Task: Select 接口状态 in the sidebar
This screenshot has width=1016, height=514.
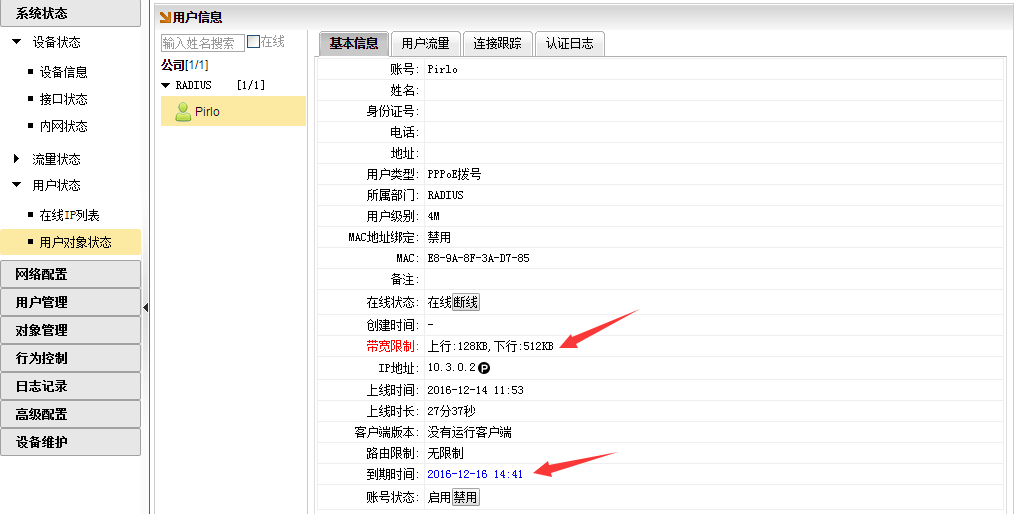Action: 63,99
